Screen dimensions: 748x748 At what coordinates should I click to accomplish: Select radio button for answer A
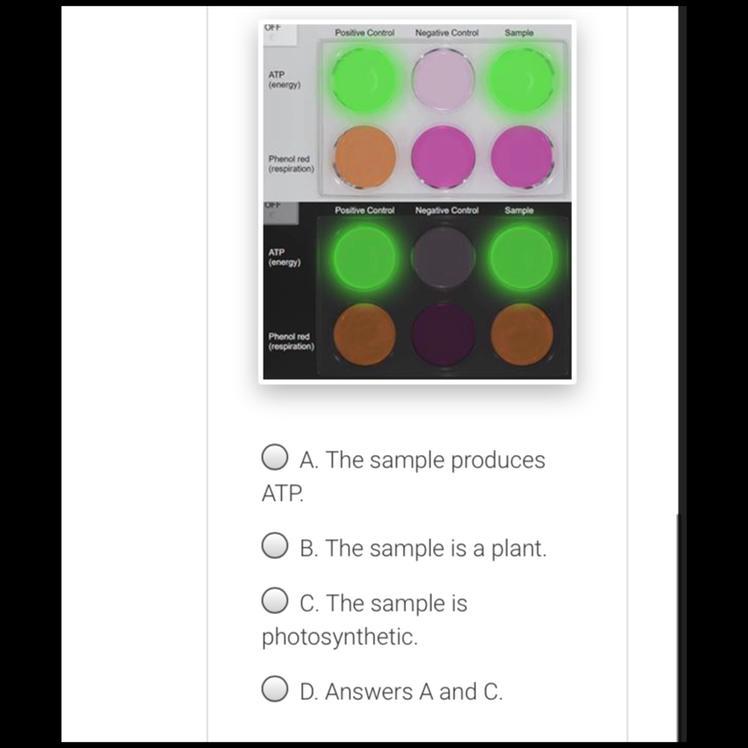click(x=275, y=457)
